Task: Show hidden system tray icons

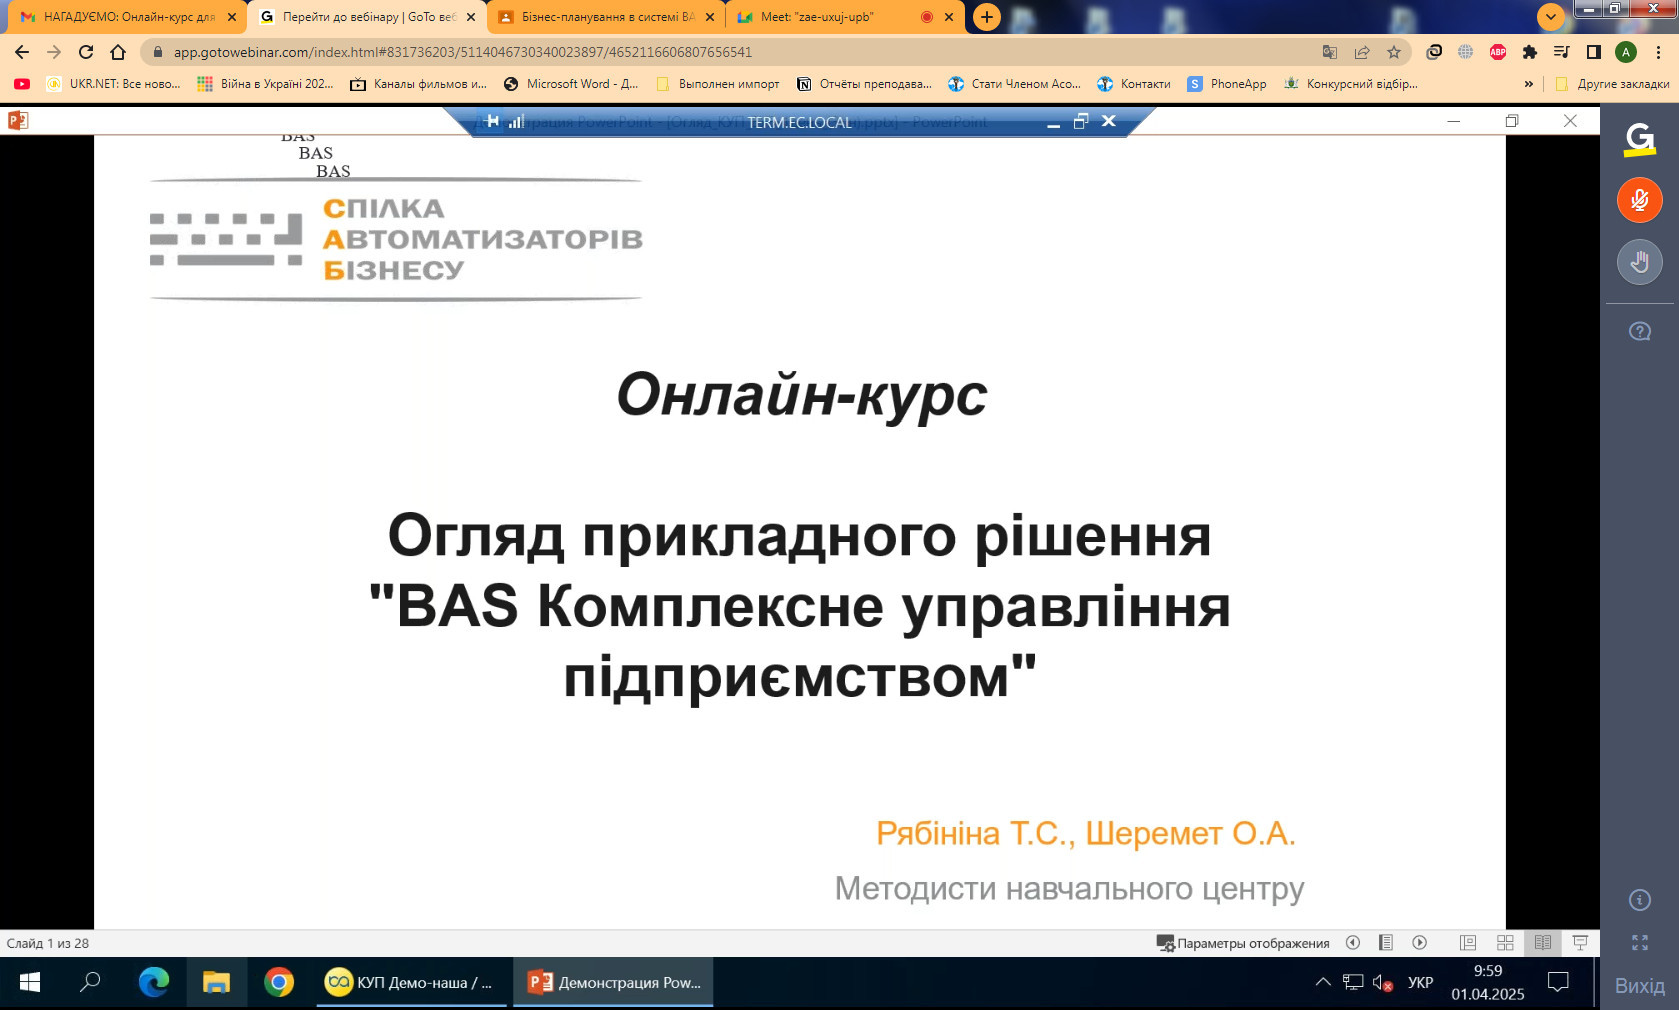Action: pos(1322,982)
